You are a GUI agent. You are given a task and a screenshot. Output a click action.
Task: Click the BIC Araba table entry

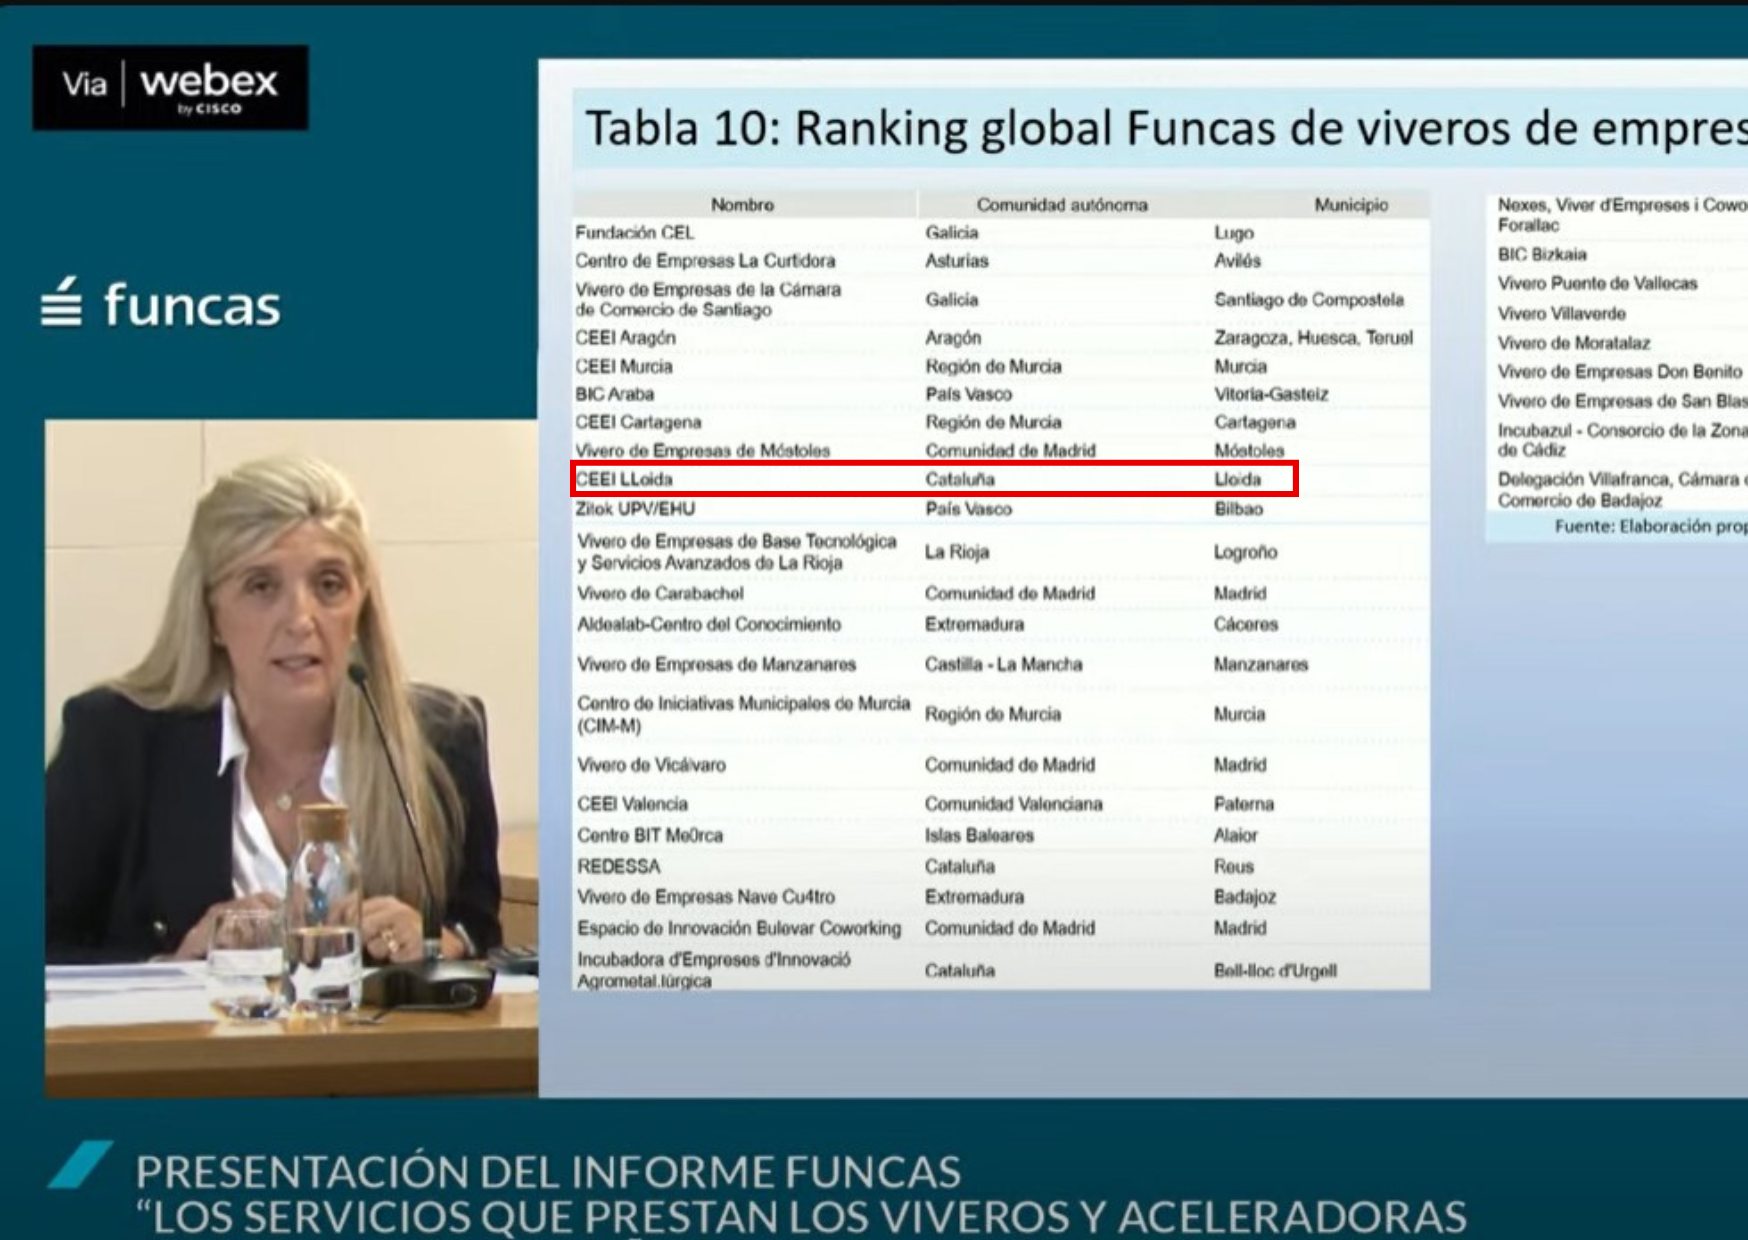[x=614, y=394]
